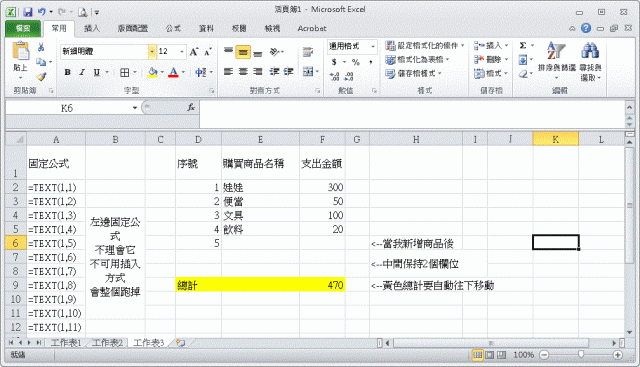Apply the red font color
Image resolution: width=640 pixels, height=367 pixels.
[x=173, y=73]
